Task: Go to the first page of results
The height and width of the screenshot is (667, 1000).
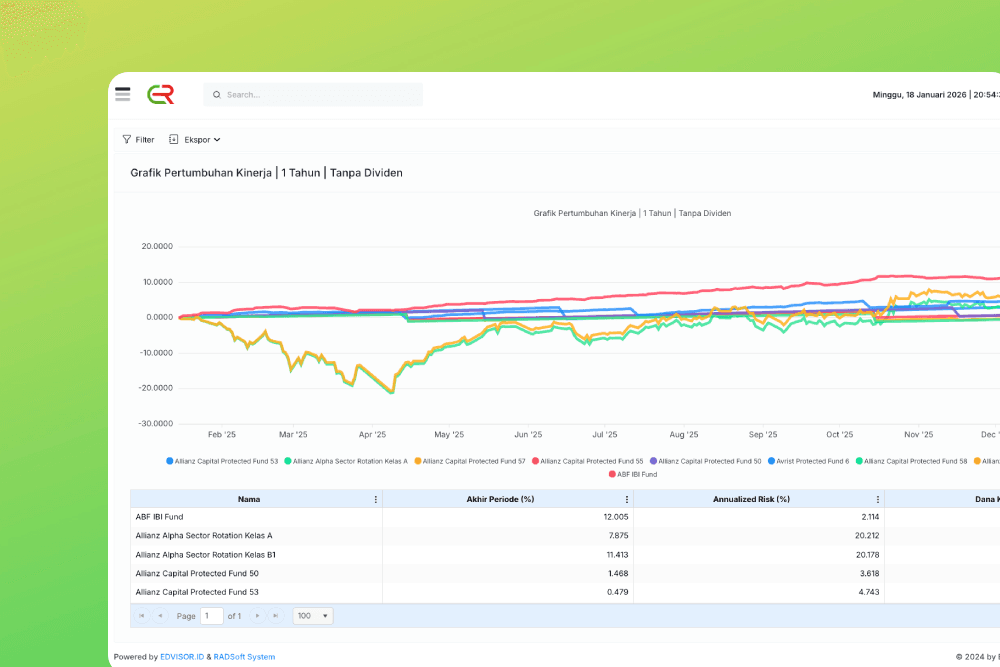Action: (142, 616)
